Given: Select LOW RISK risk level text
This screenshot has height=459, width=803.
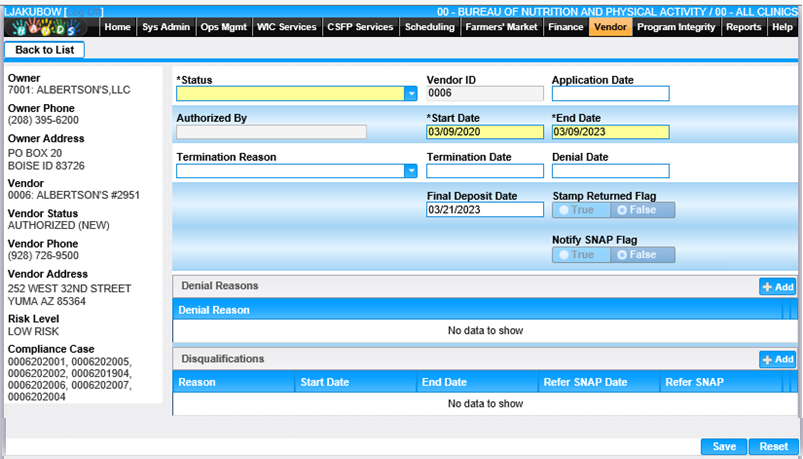Looking at the screenshot, I should tap(33, 331).
